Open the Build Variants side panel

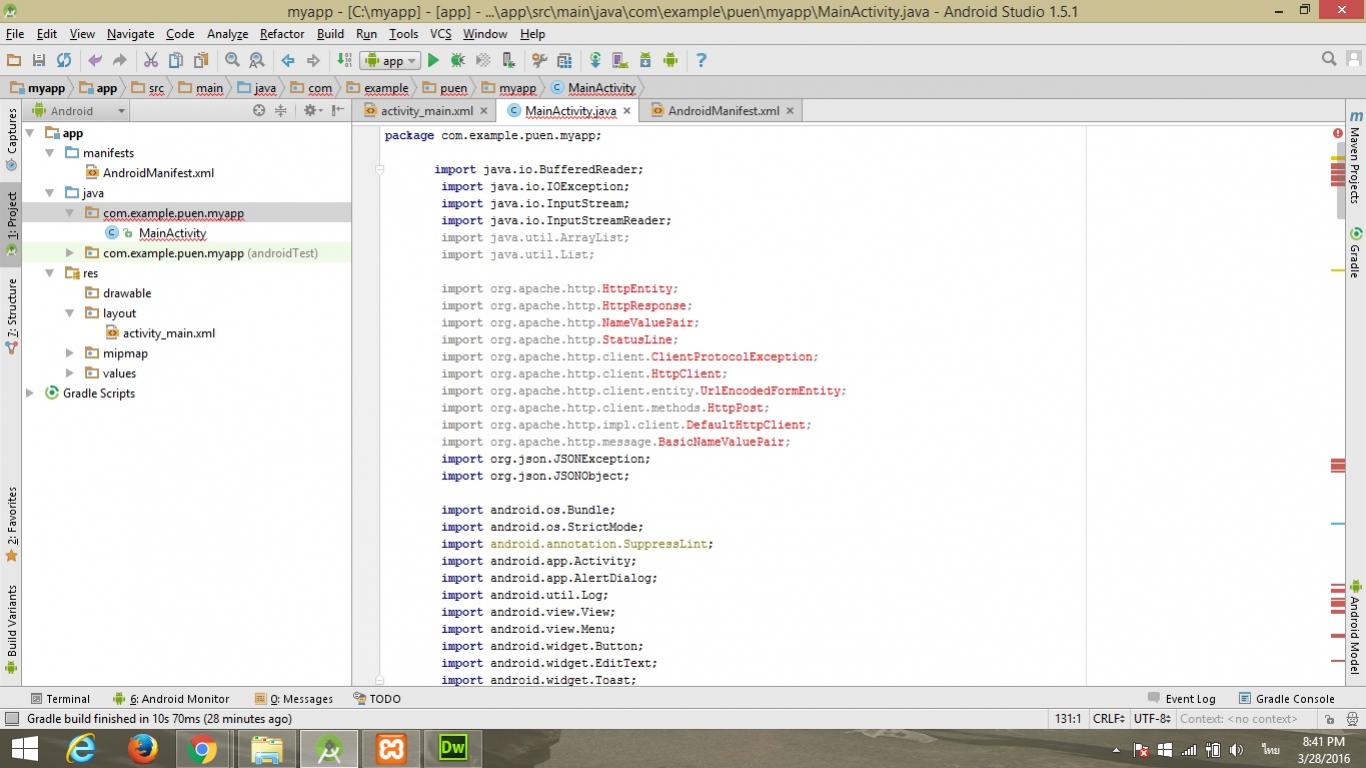click(12, 628)
